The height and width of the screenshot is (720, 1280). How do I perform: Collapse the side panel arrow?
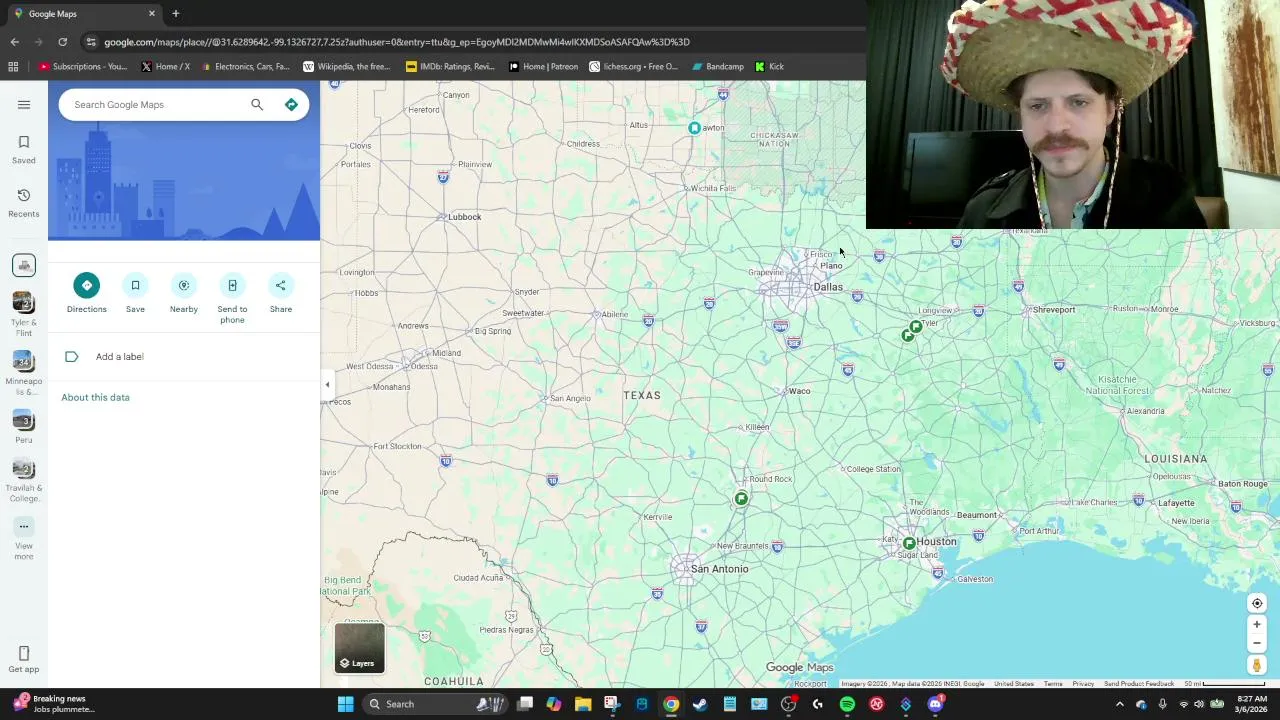click(x=327, y=384)
